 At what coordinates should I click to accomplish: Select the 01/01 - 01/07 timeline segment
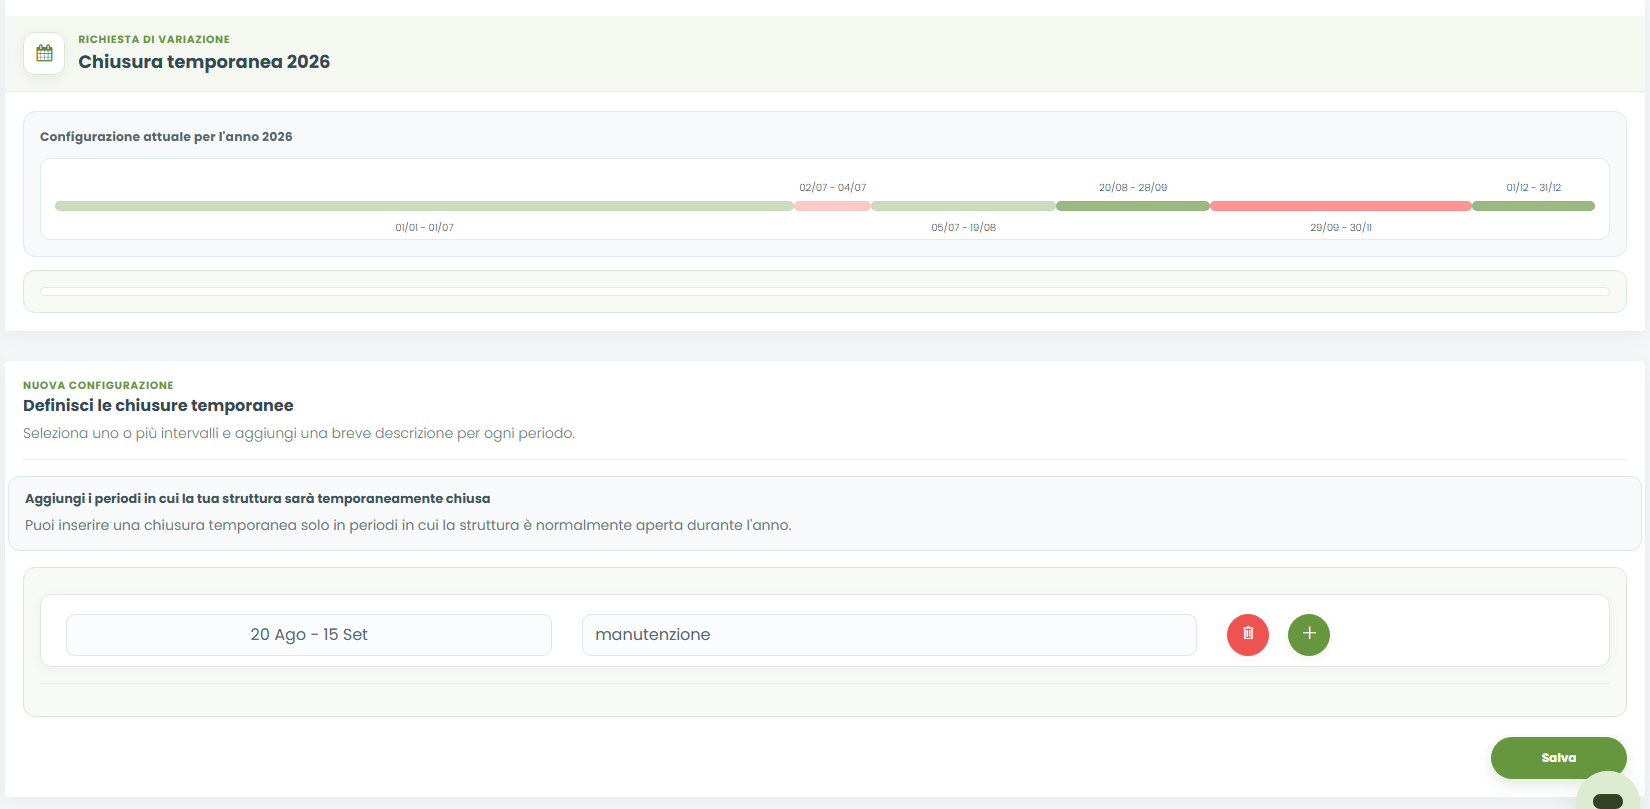tap(424, 206)
